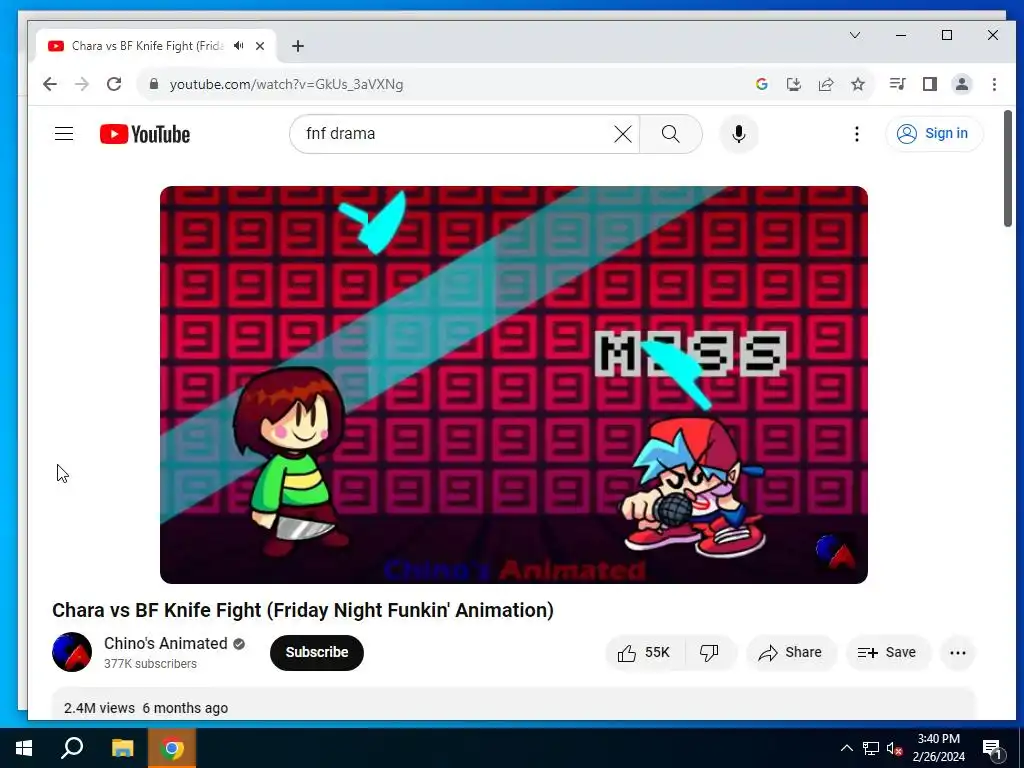Open Google icon in address bar
This screenshot has height=768, width=1024.
(761, 84)
